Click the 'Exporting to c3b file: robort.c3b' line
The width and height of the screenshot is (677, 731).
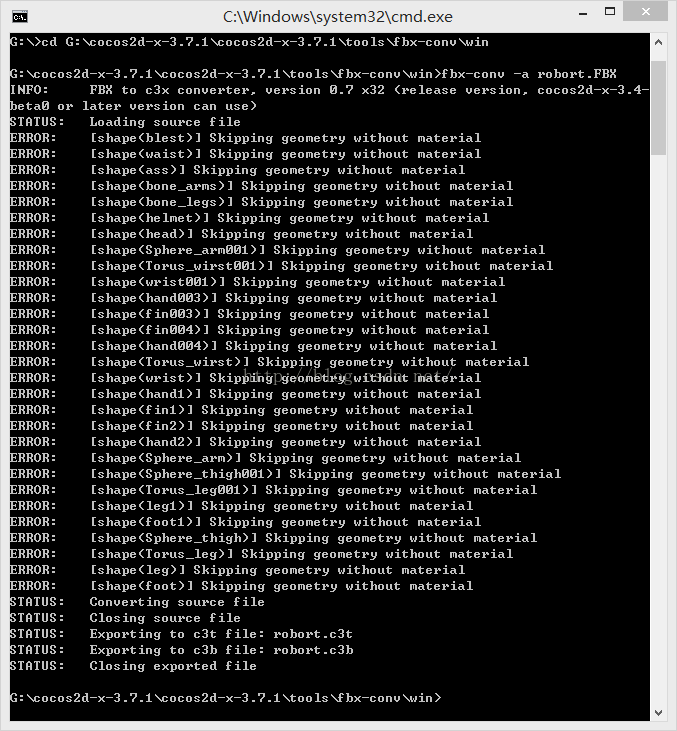(181, 650)
